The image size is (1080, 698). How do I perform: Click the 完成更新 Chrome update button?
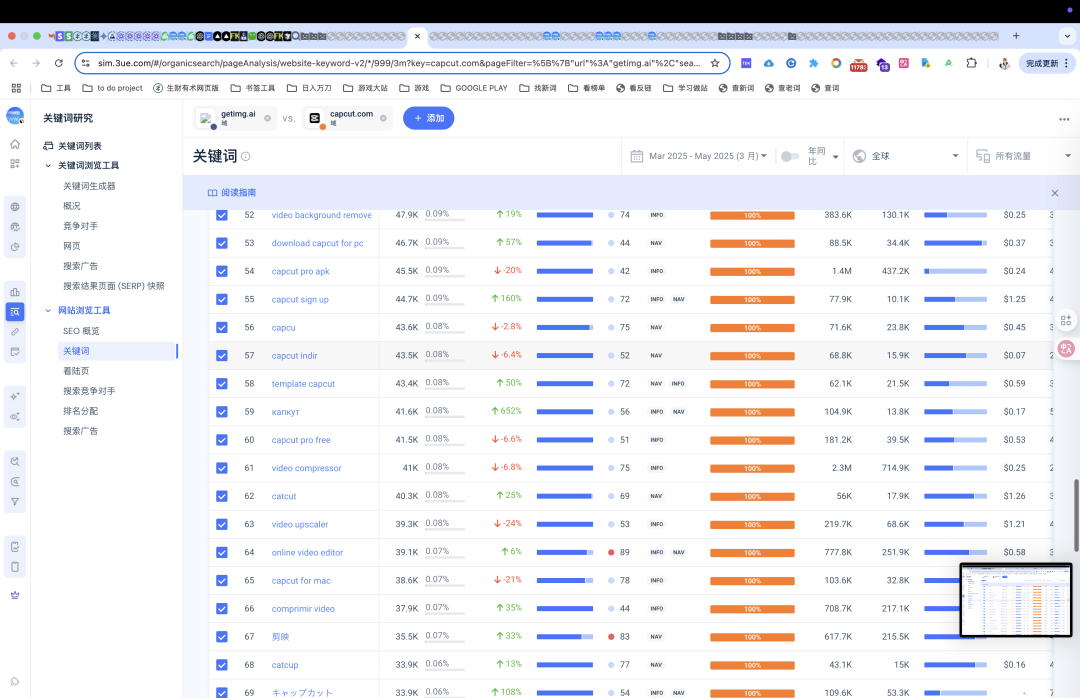coord(1046,63)
